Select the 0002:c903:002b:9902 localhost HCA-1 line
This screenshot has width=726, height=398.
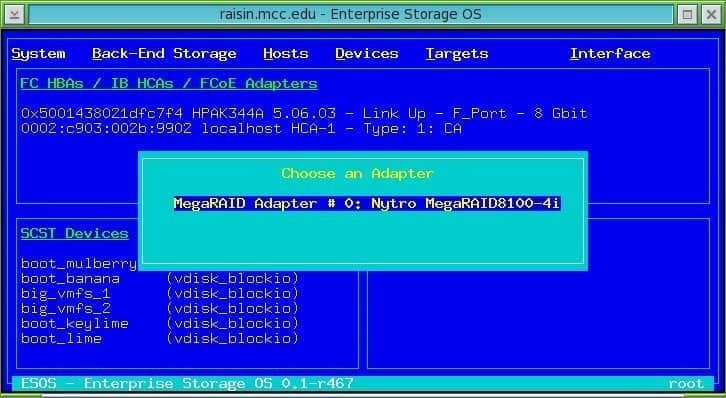pyautogui.click(x=241, y=128)
